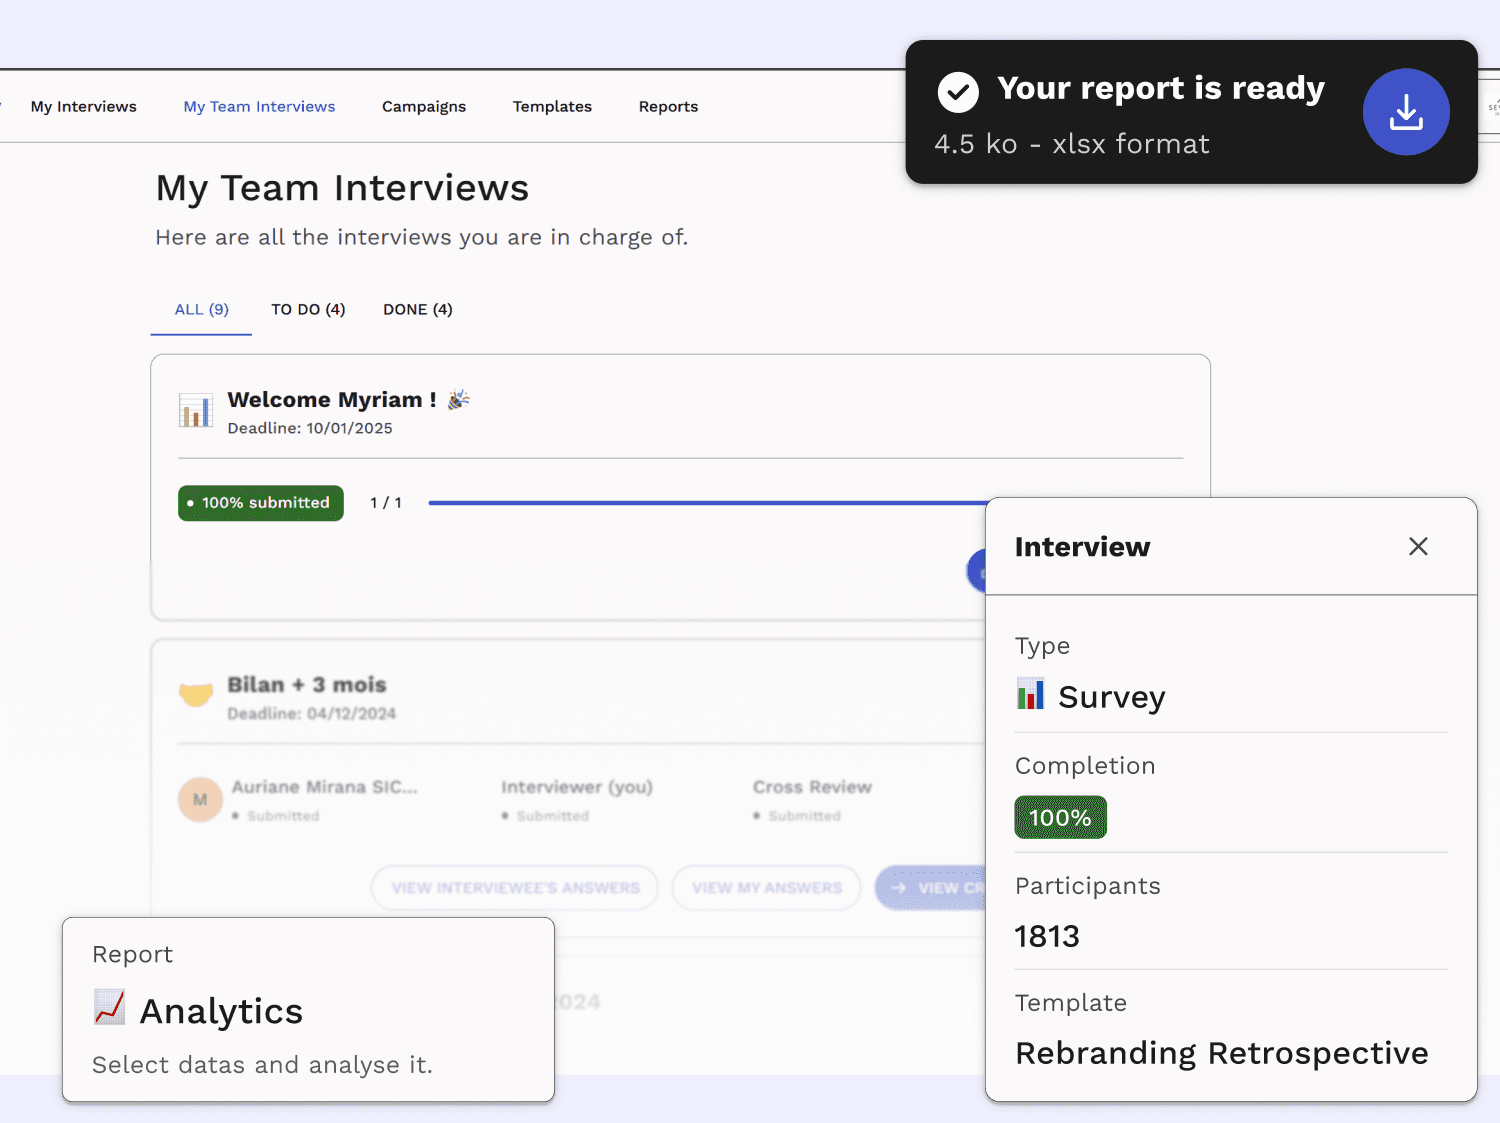The height and width of the screenshot is (1123, 1500).
Task: Open the Bilan + 3 mois interview title
Action: tap(307, 685)
